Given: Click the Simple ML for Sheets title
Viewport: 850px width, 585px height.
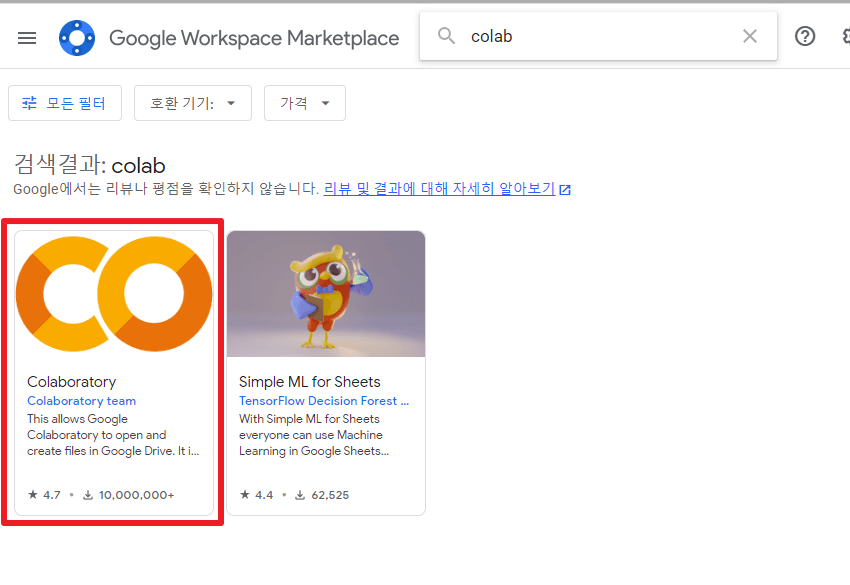Looking at the screenshot, I should coord(310,382).
